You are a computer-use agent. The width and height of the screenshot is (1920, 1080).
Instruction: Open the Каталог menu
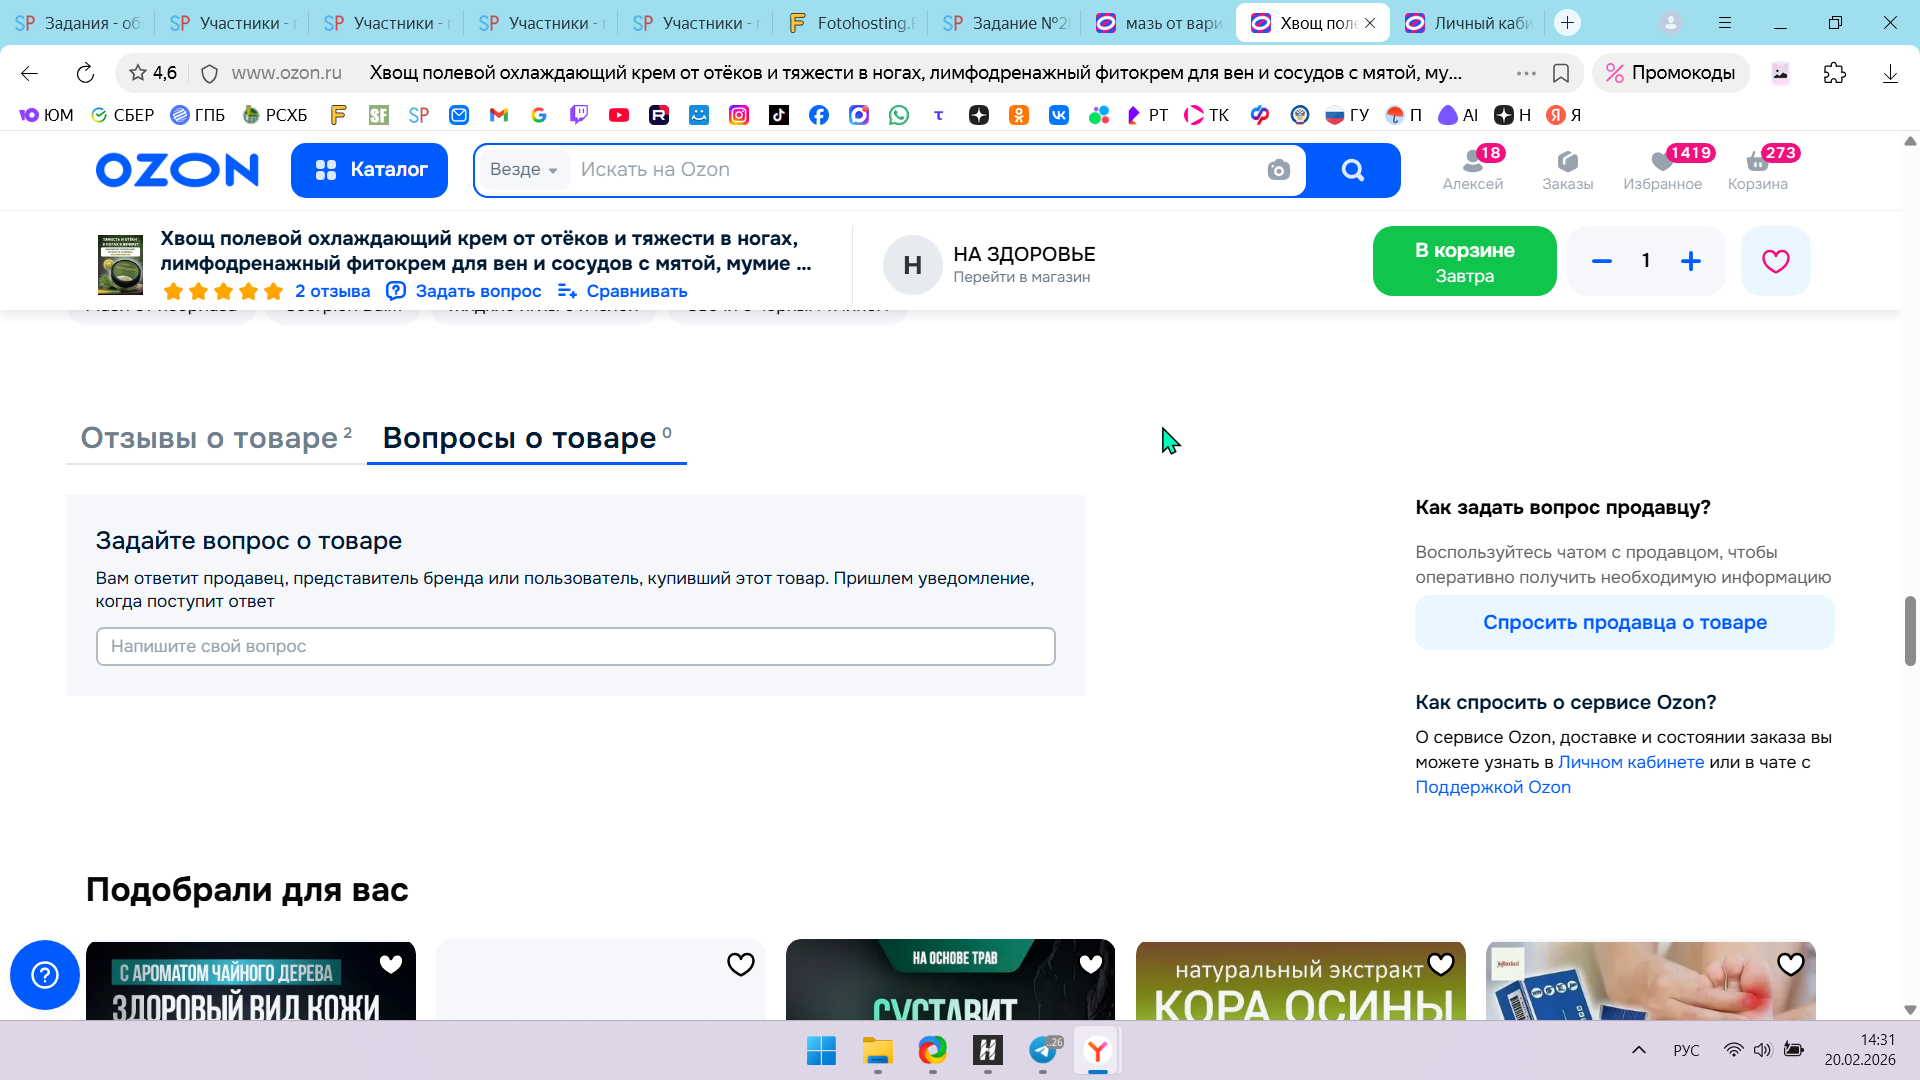tap(369, 170)
